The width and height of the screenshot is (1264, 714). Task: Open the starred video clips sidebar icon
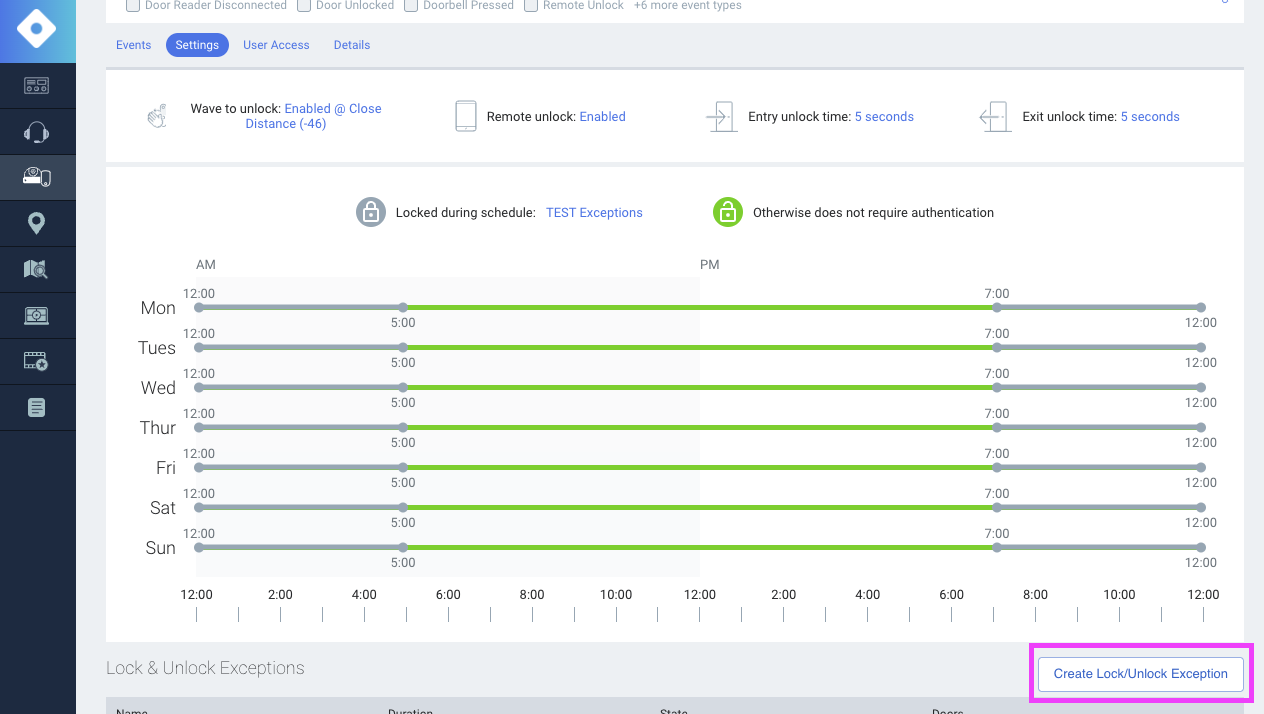(37, 361)
